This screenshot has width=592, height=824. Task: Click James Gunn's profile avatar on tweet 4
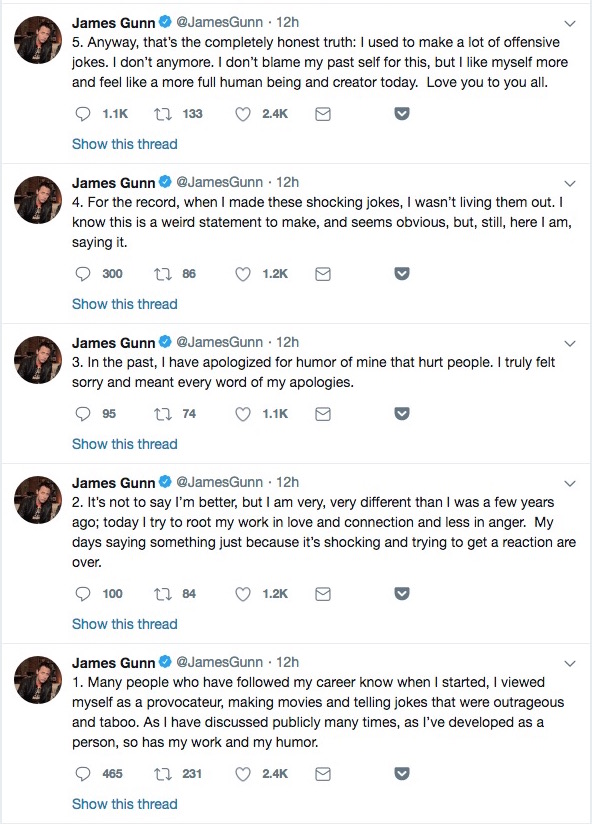pos(37,198)
